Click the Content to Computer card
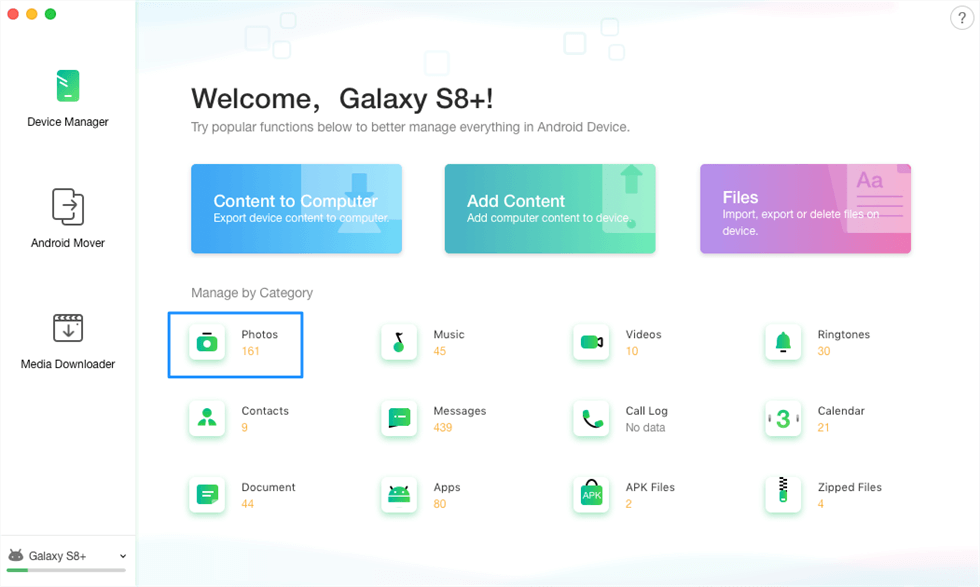Viewport: 980px width, 587px height. 296,209
